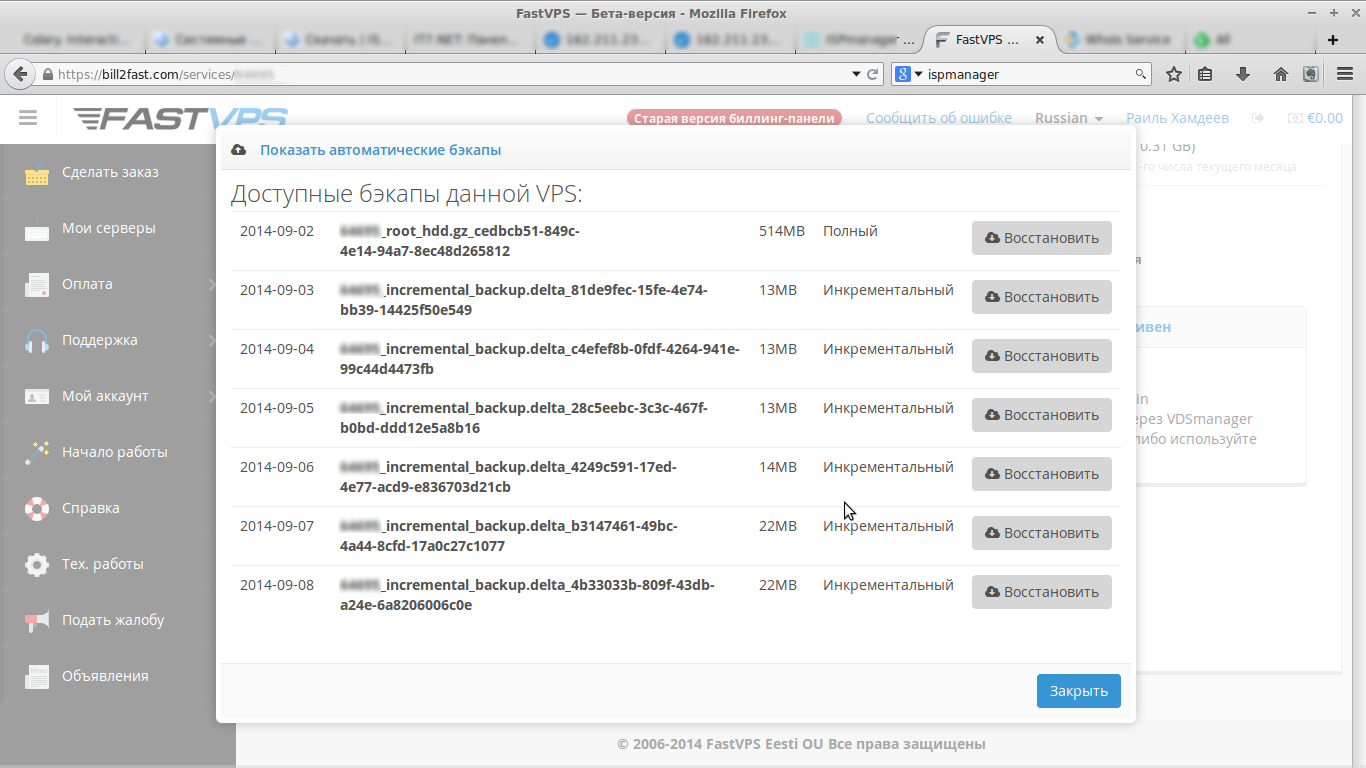
Task: Click the Firefox home icon
Action: click(x=1280, y=73)
